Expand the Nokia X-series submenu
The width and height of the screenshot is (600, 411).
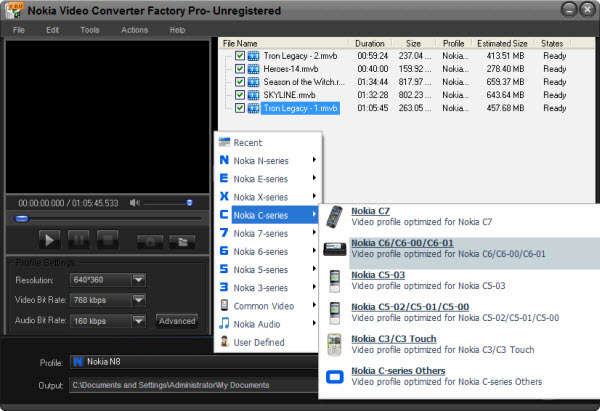point(314,196)
